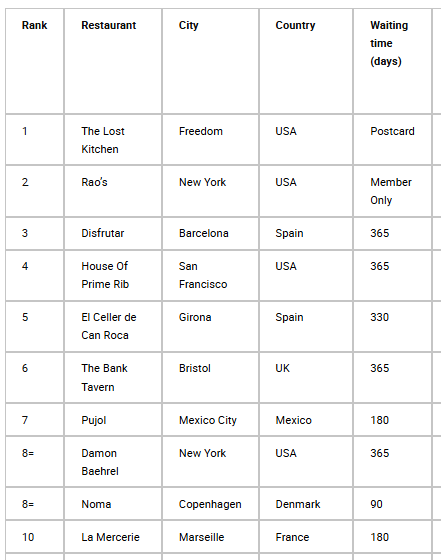This screenshot has height=560, width=441.
Task: Click the Noma restaurant cell
Action: [x=113, y=504]
